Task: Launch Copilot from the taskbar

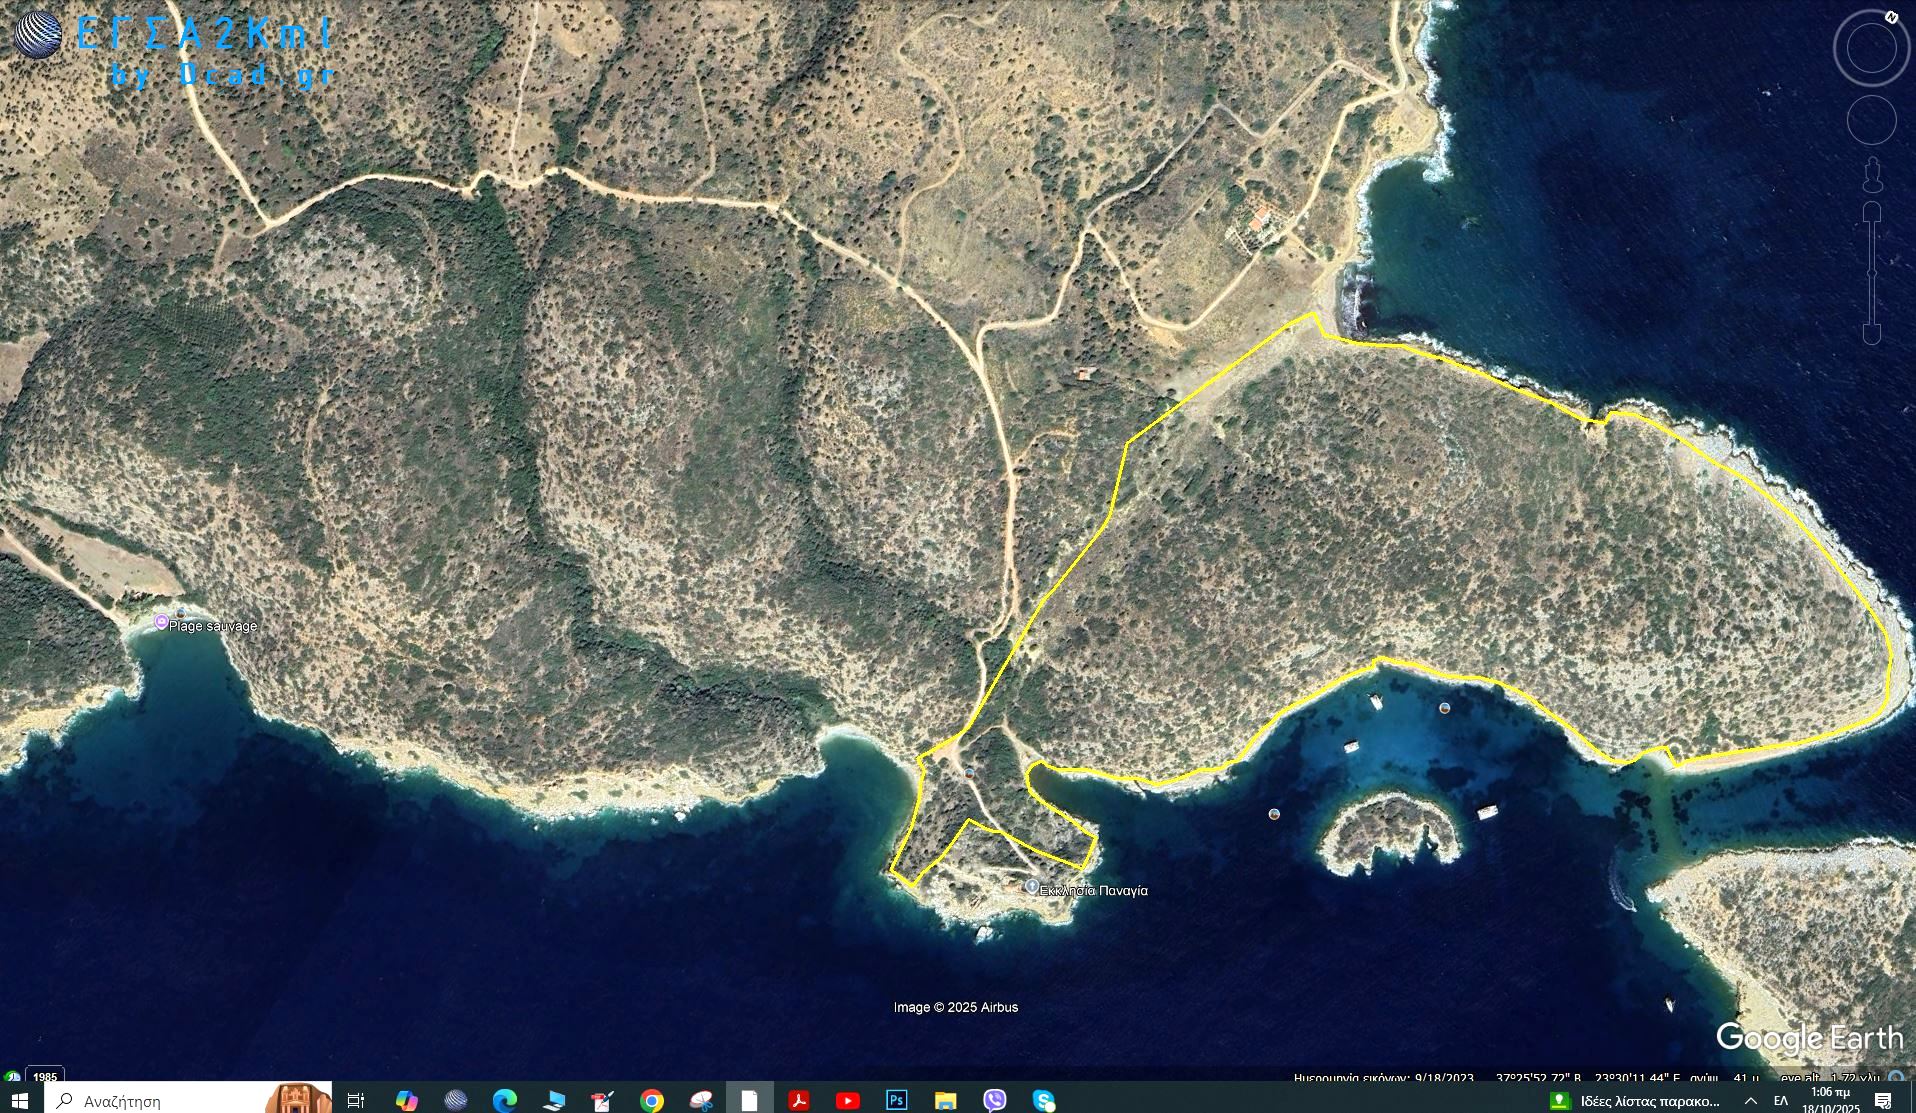Action: pos(406,1100)
